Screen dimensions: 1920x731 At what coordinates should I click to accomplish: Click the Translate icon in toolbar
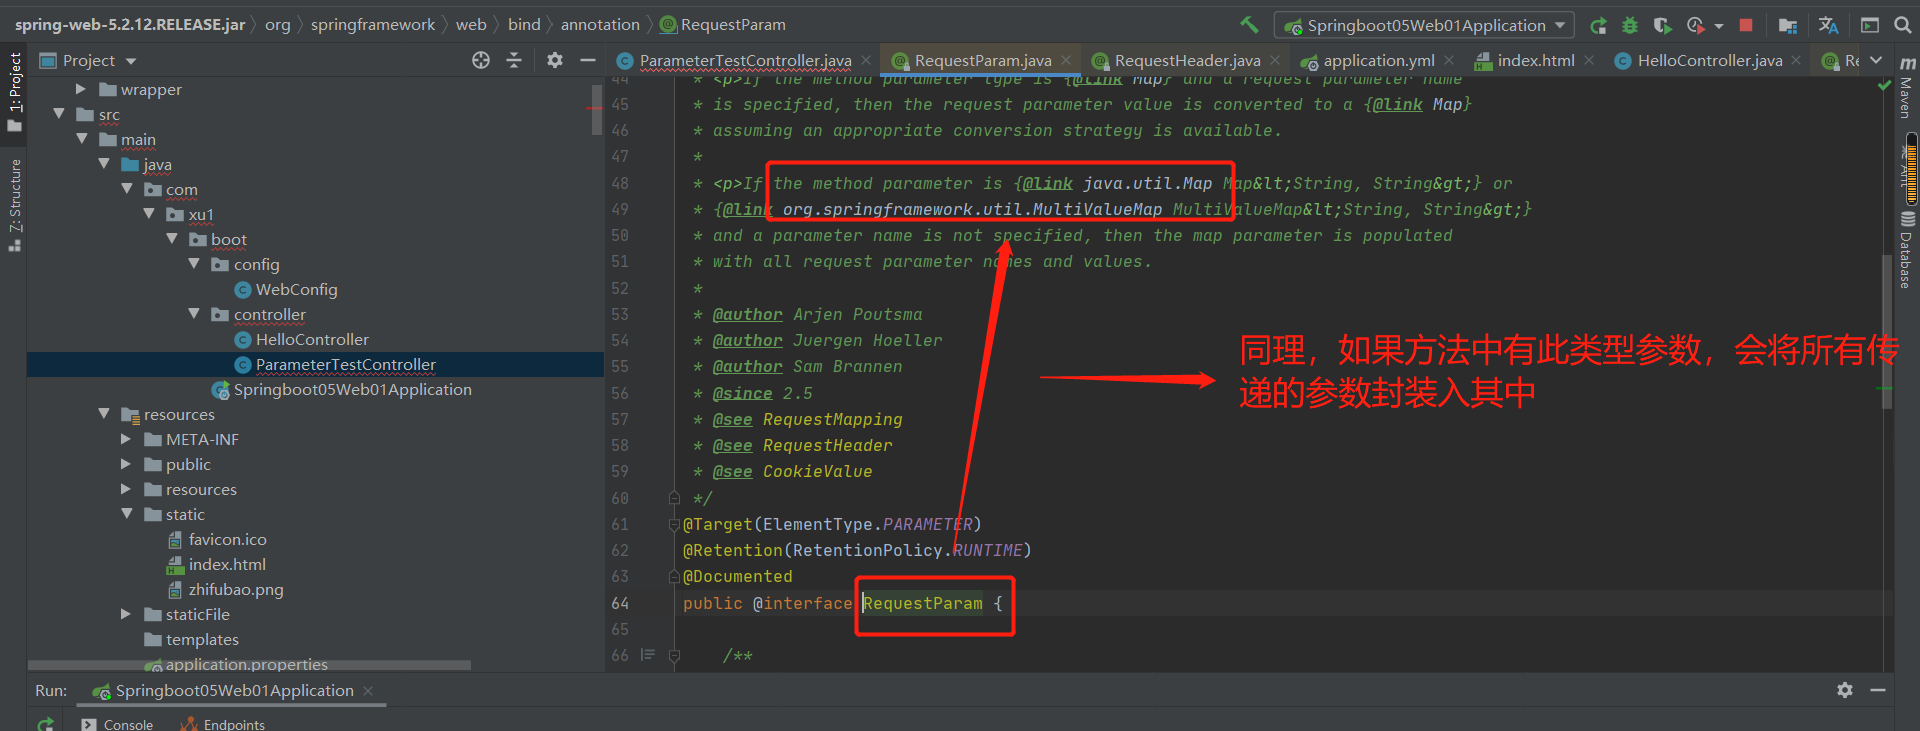tap(1828, 25)
